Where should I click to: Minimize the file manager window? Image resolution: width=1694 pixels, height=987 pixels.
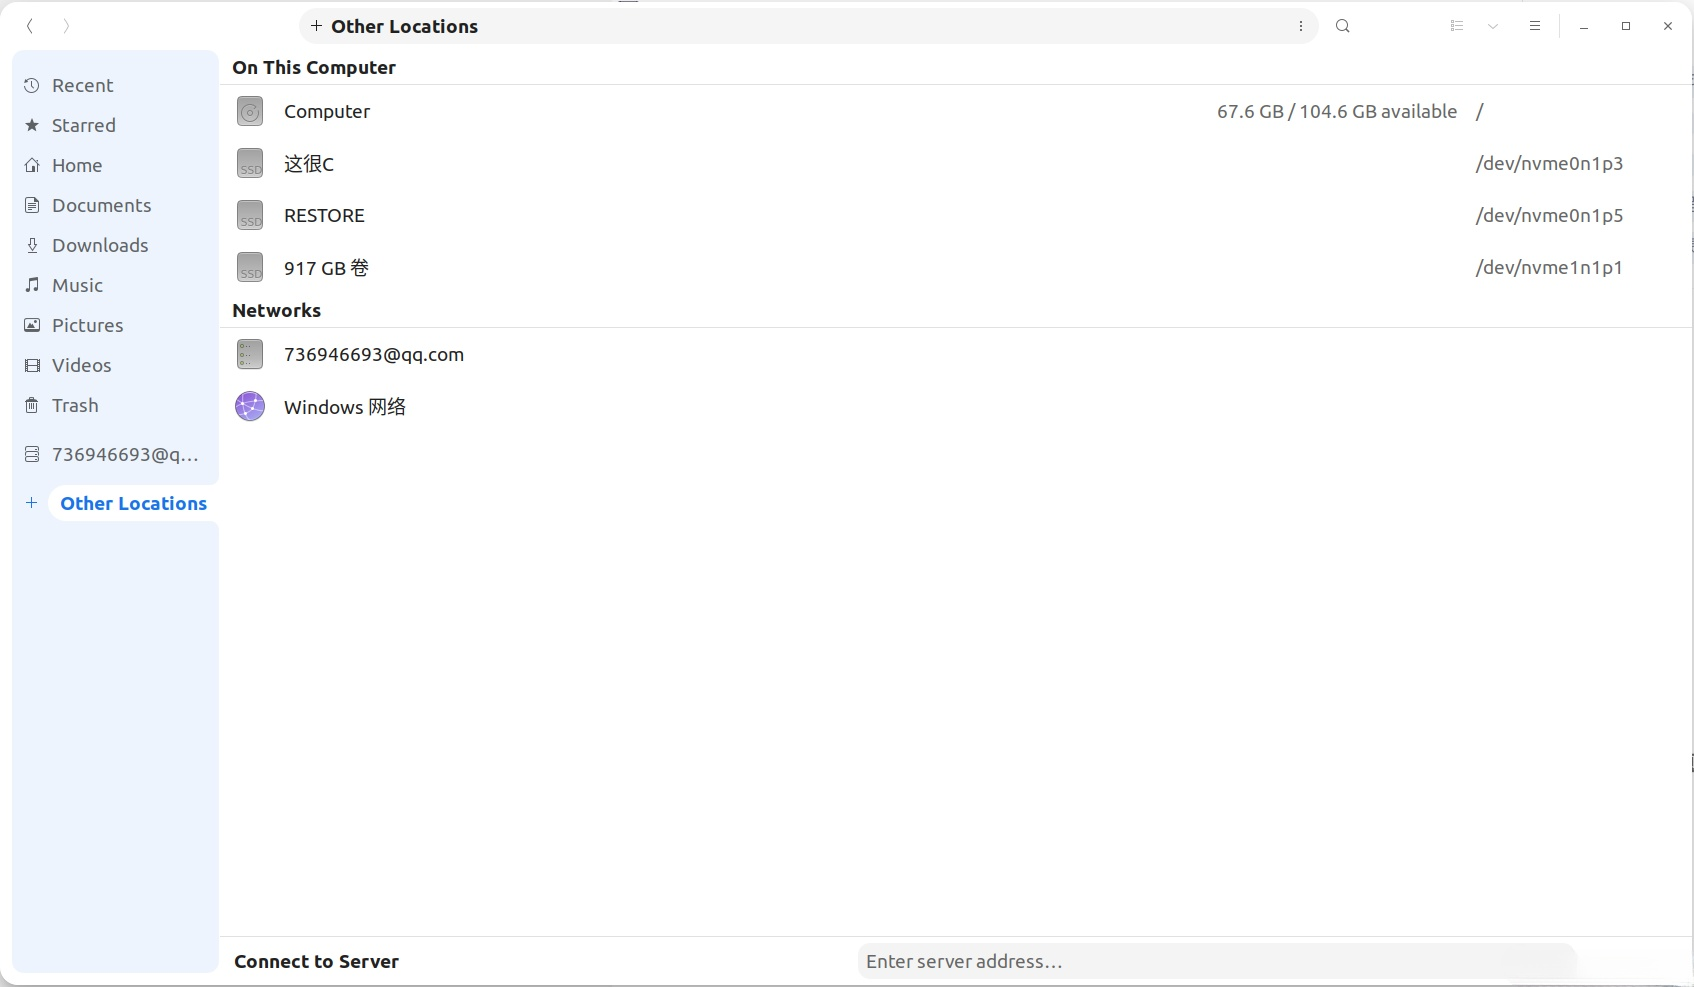click(1584, 27)
